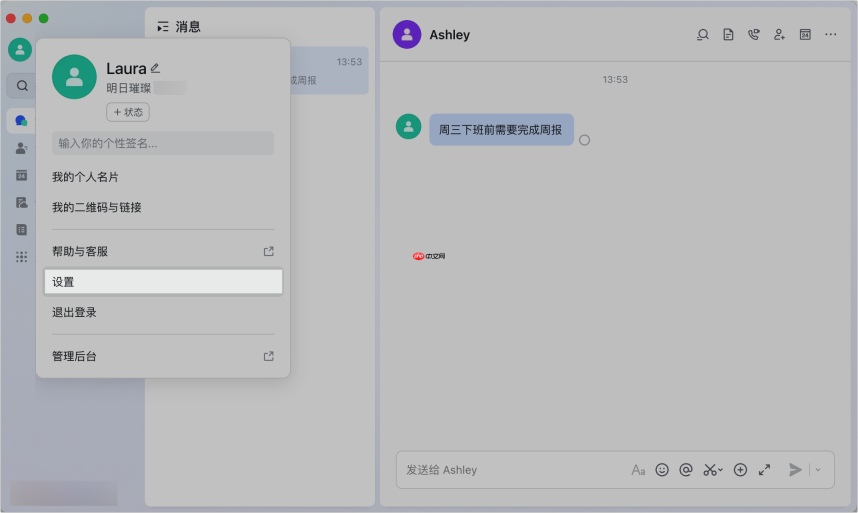Open the send options dropdown arrow
This screenshot has height=513, width=858.
tap(818, 470)
